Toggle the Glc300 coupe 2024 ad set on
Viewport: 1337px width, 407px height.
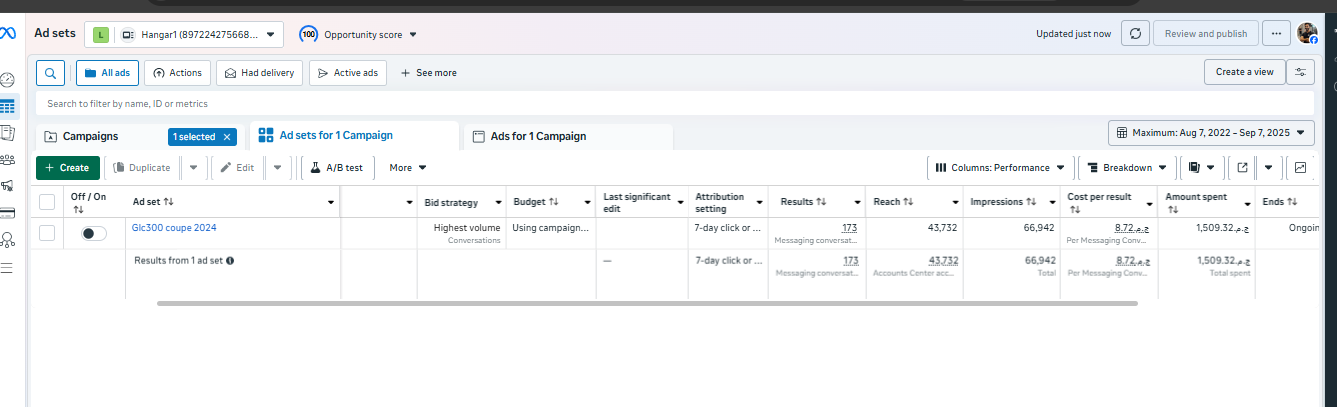[94, 233]
